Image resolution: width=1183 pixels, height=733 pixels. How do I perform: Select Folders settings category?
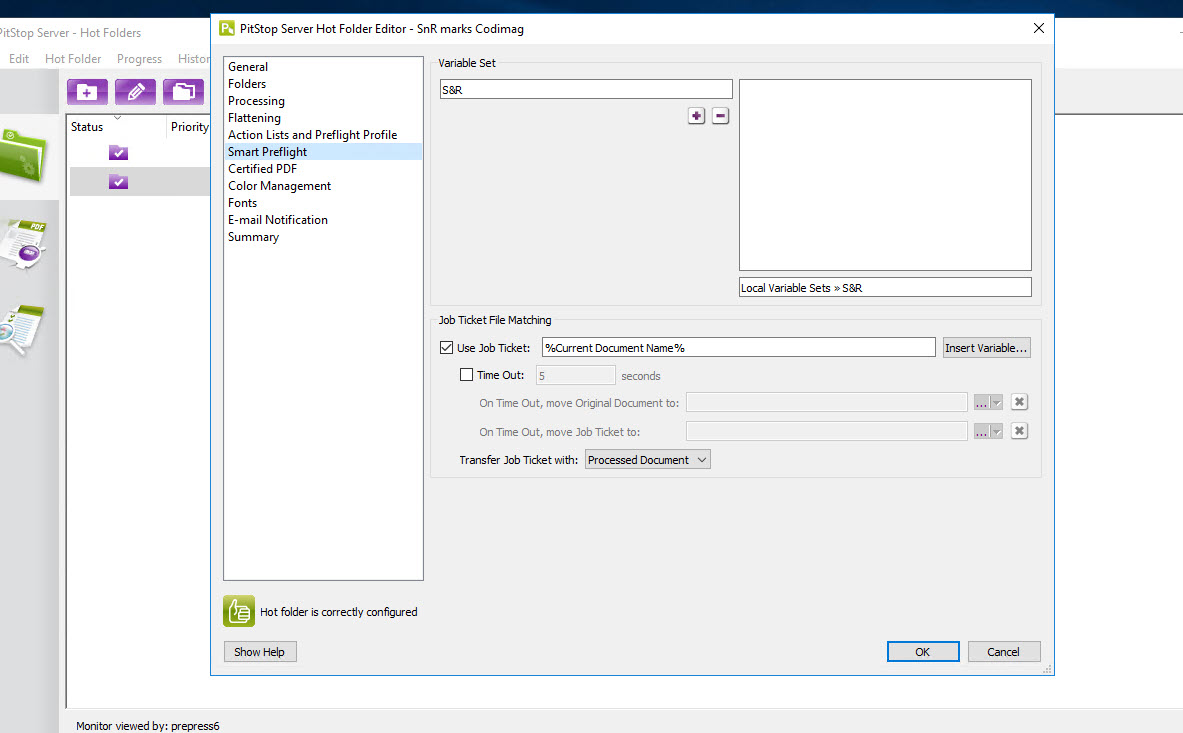pos(247,84)
